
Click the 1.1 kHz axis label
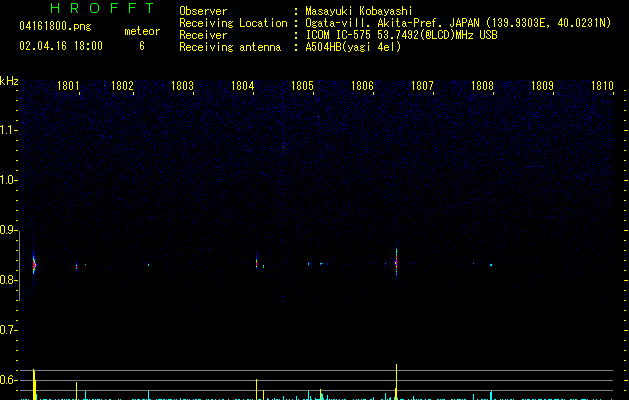8,130
